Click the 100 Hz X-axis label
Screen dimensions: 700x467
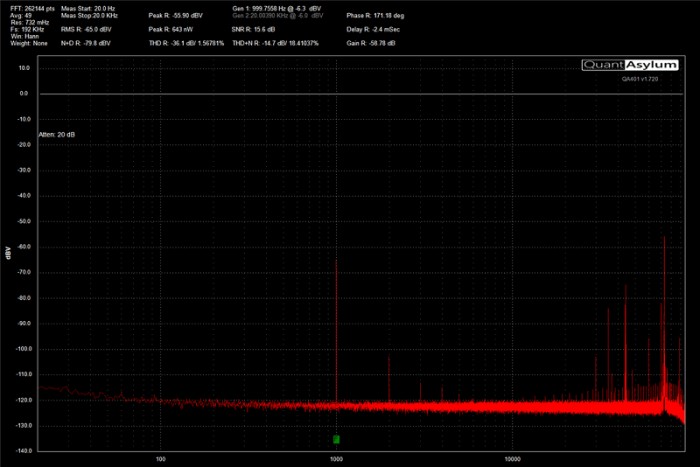(x=161, y=459)
